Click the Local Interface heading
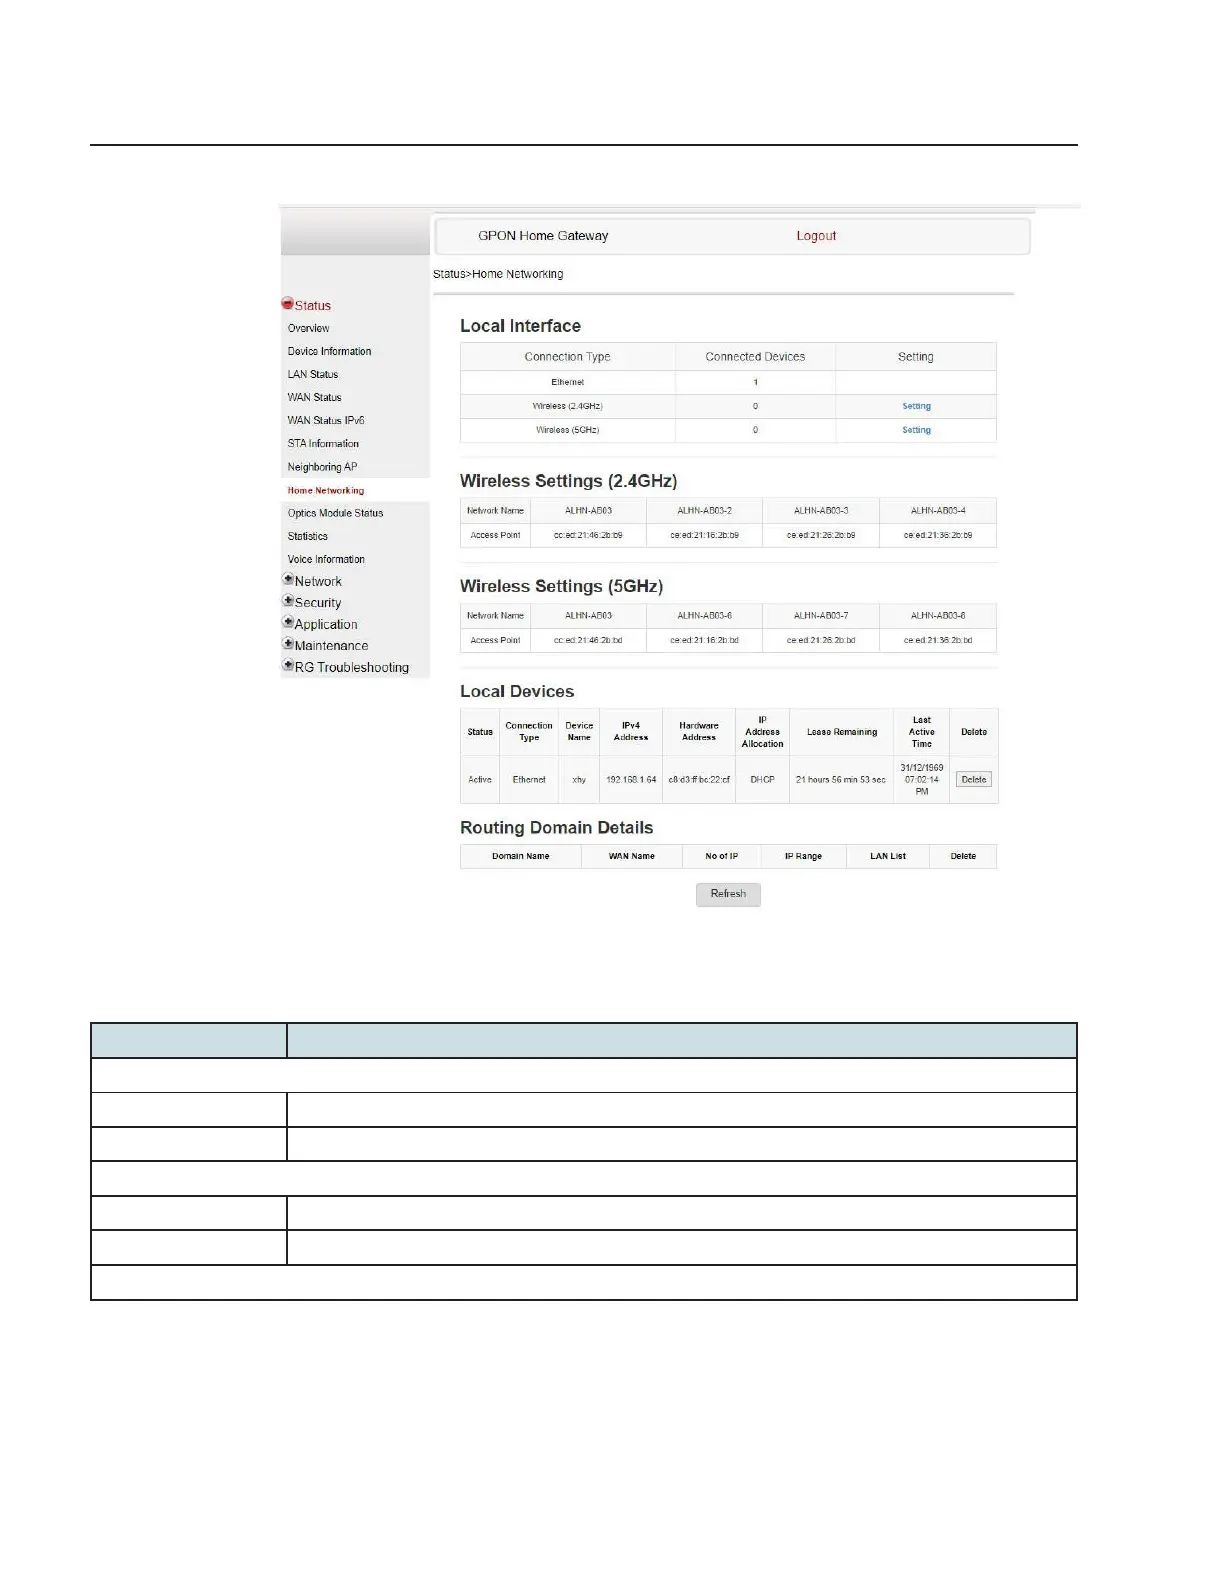 click(520, 326)
